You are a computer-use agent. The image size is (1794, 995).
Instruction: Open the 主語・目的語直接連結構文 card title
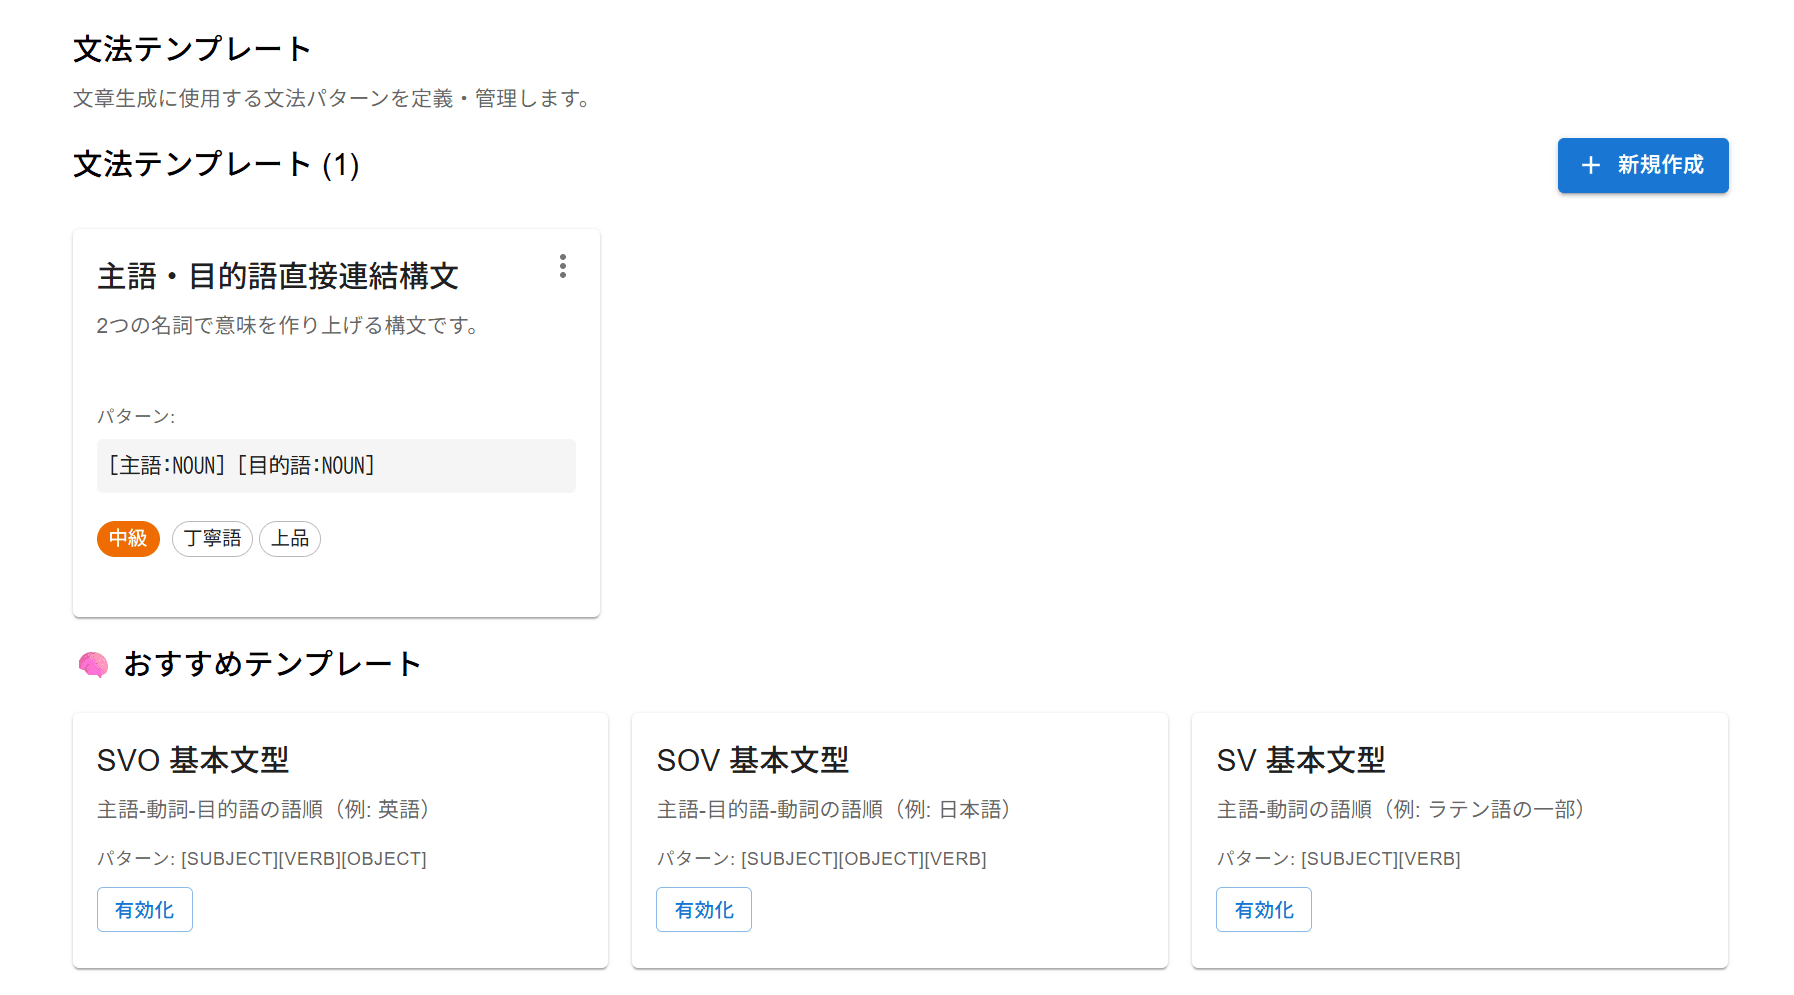277,276
